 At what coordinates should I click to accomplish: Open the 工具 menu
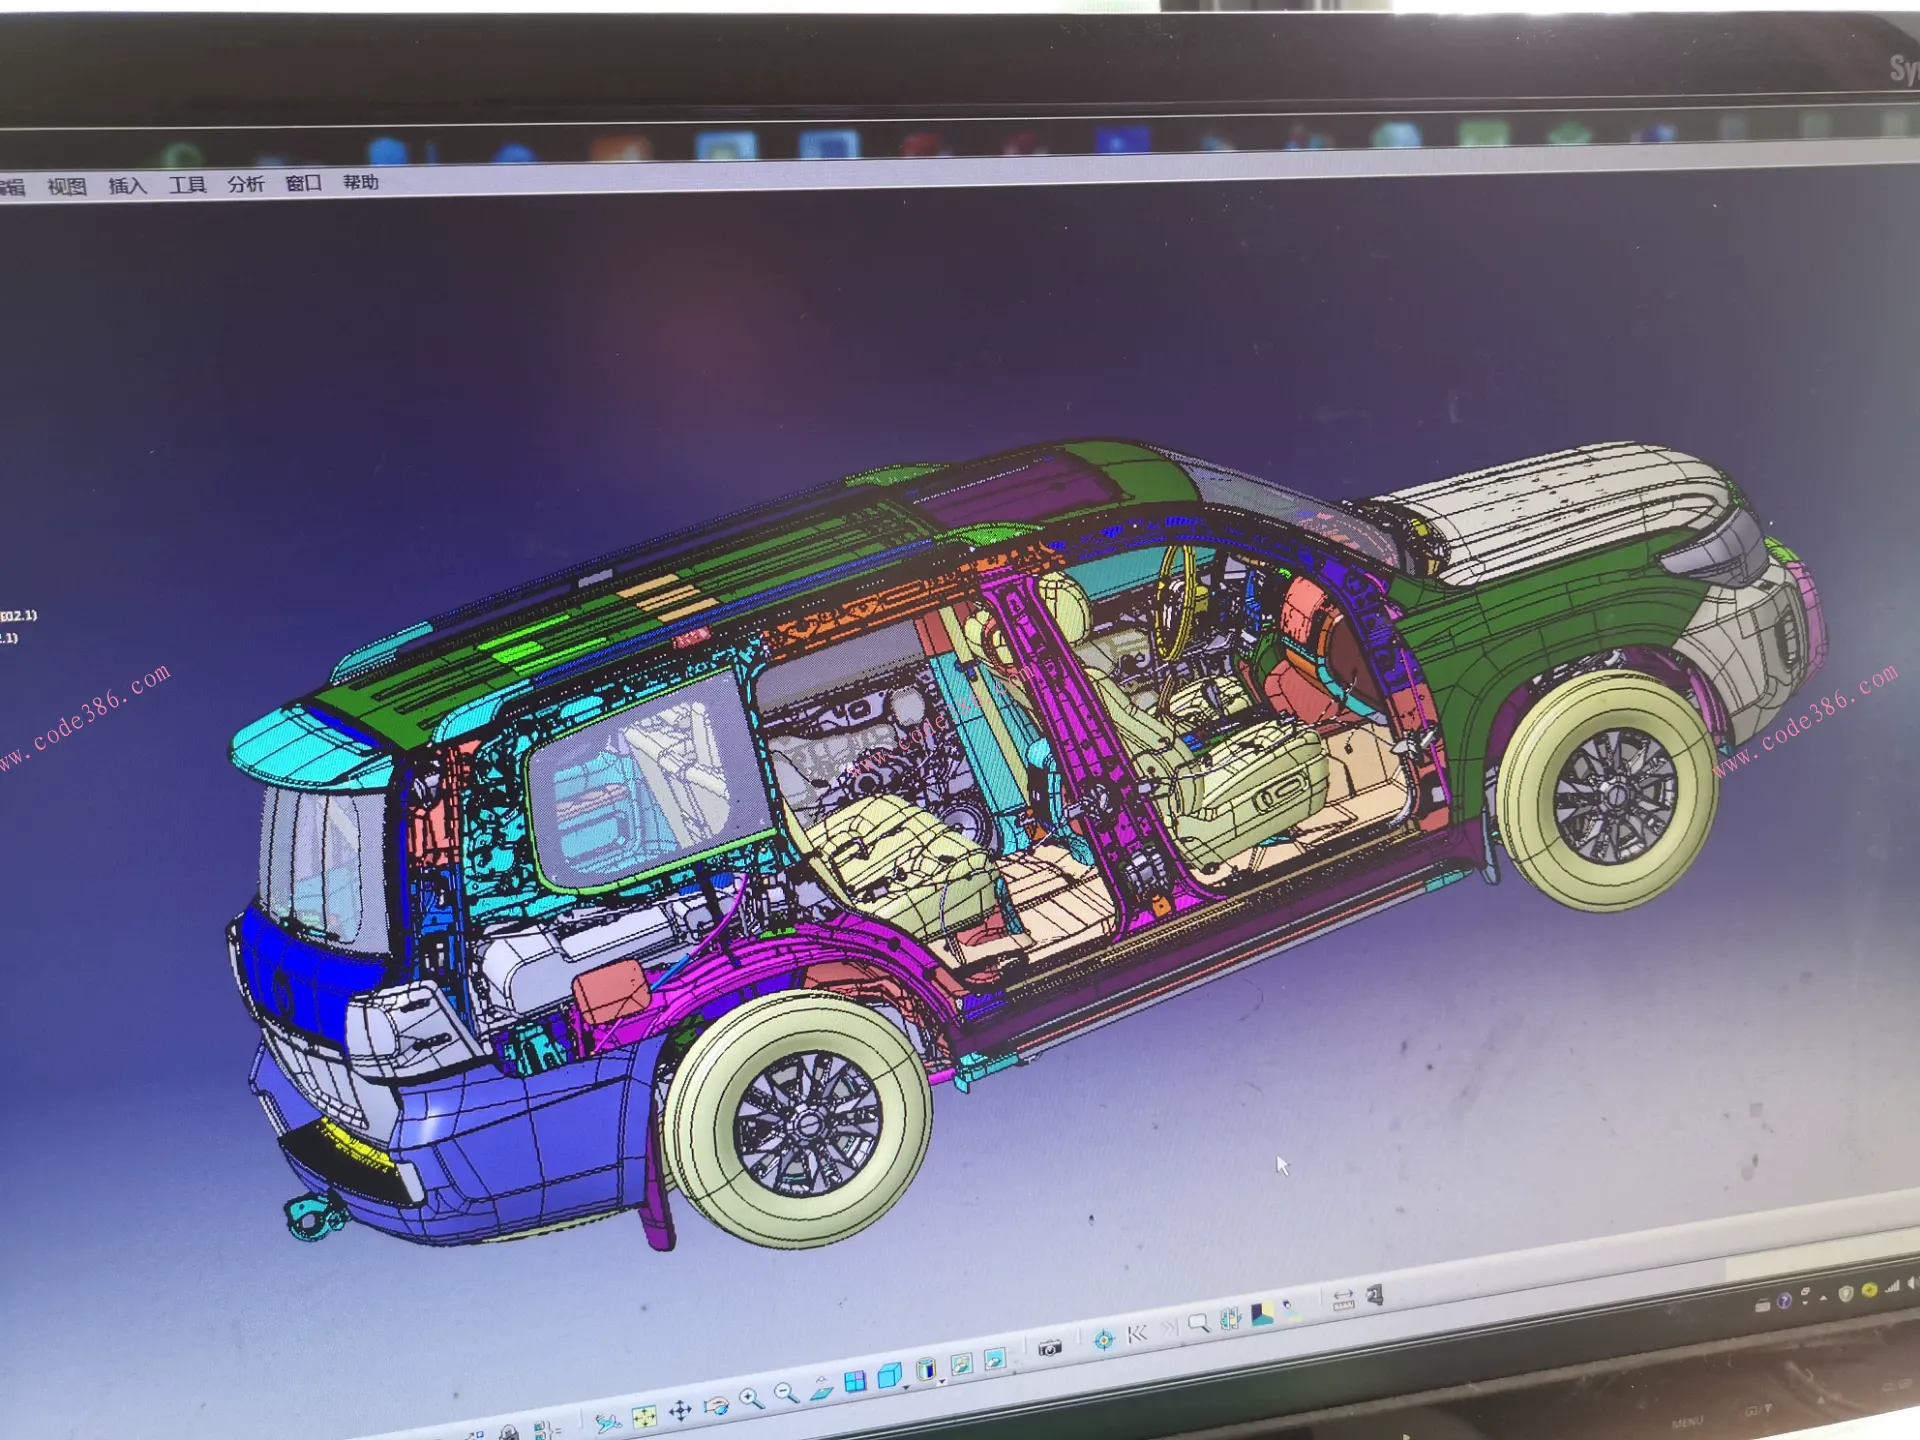pos(187,185)
